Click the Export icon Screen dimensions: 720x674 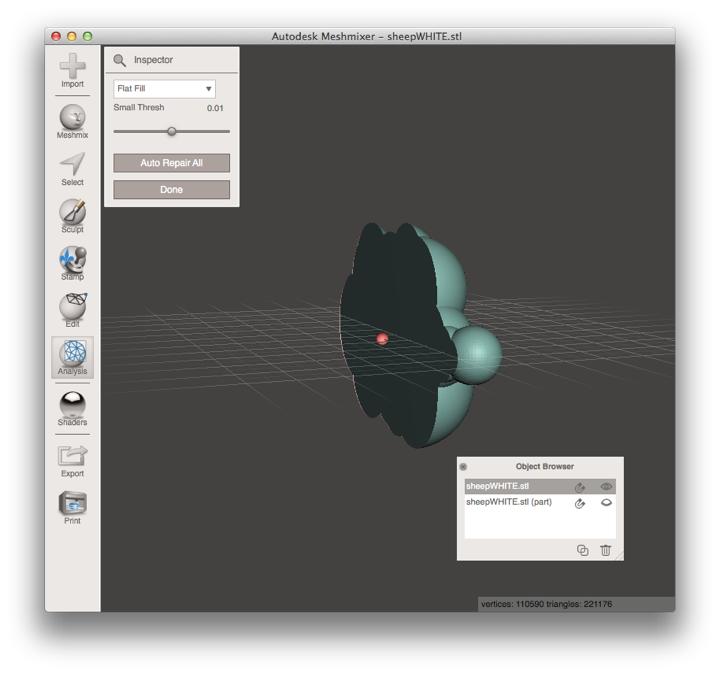click(x=72, y=456)
